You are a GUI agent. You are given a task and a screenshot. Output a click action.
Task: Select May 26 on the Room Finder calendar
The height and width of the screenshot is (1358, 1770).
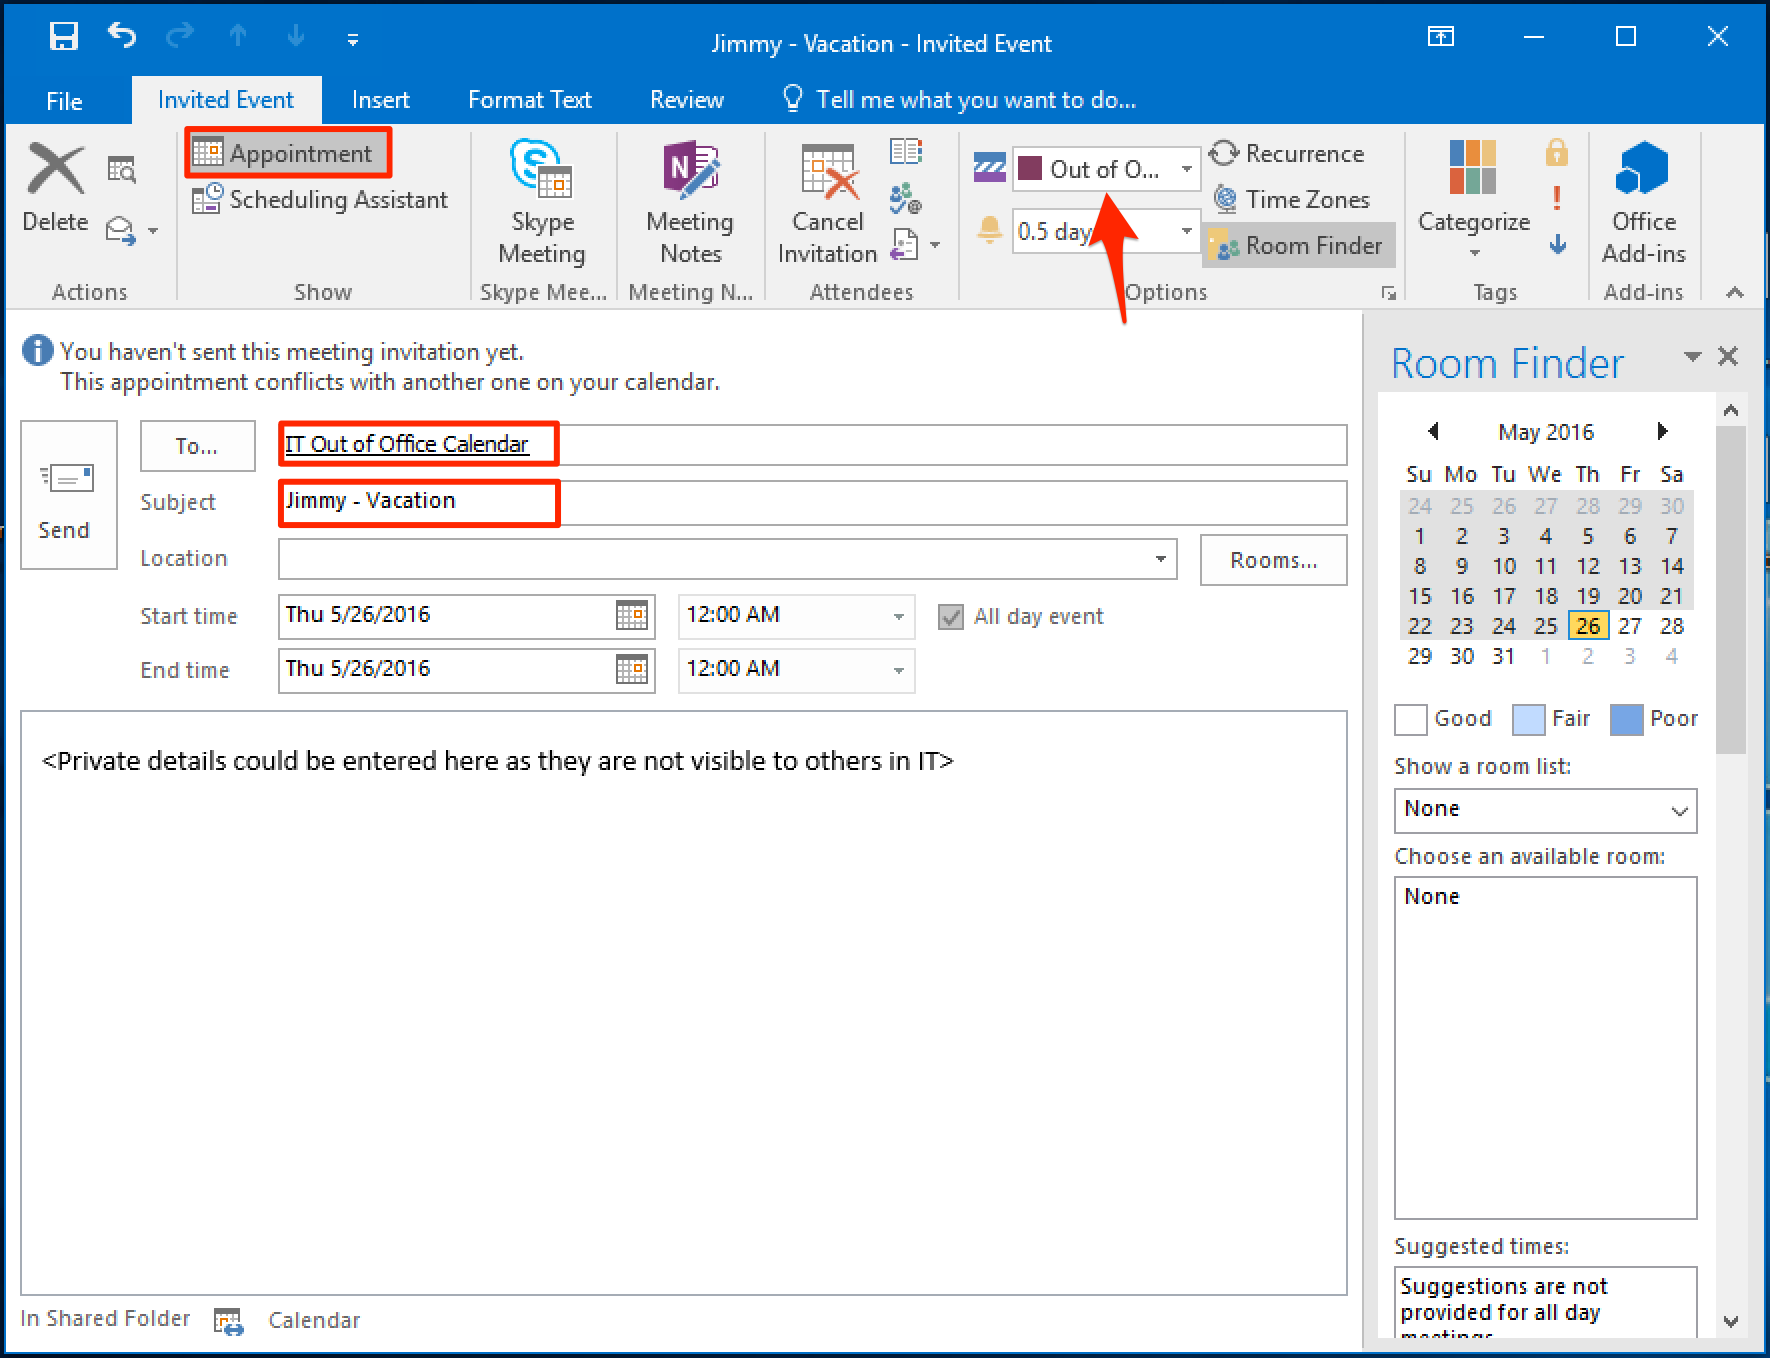1588,626
